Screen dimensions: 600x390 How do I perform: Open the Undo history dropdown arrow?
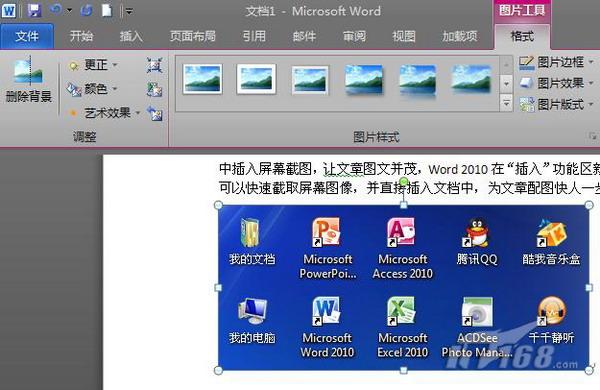[69, 10]
